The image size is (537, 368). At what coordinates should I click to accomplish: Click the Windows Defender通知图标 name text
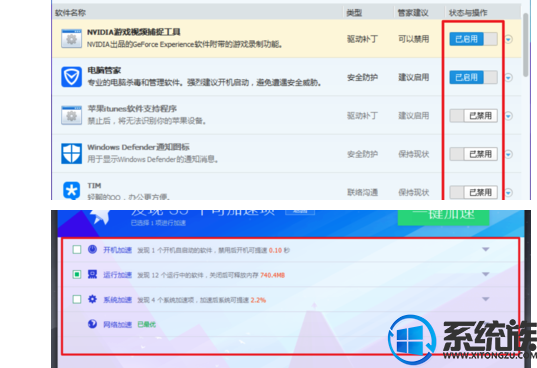138,147
